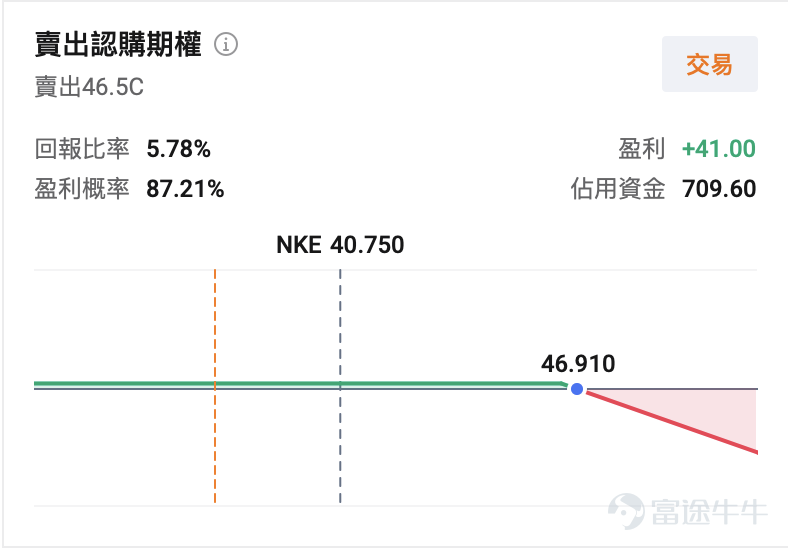Select the NKE 40.750 price label
The image size is (788, 548).
[x=340, y=245]
